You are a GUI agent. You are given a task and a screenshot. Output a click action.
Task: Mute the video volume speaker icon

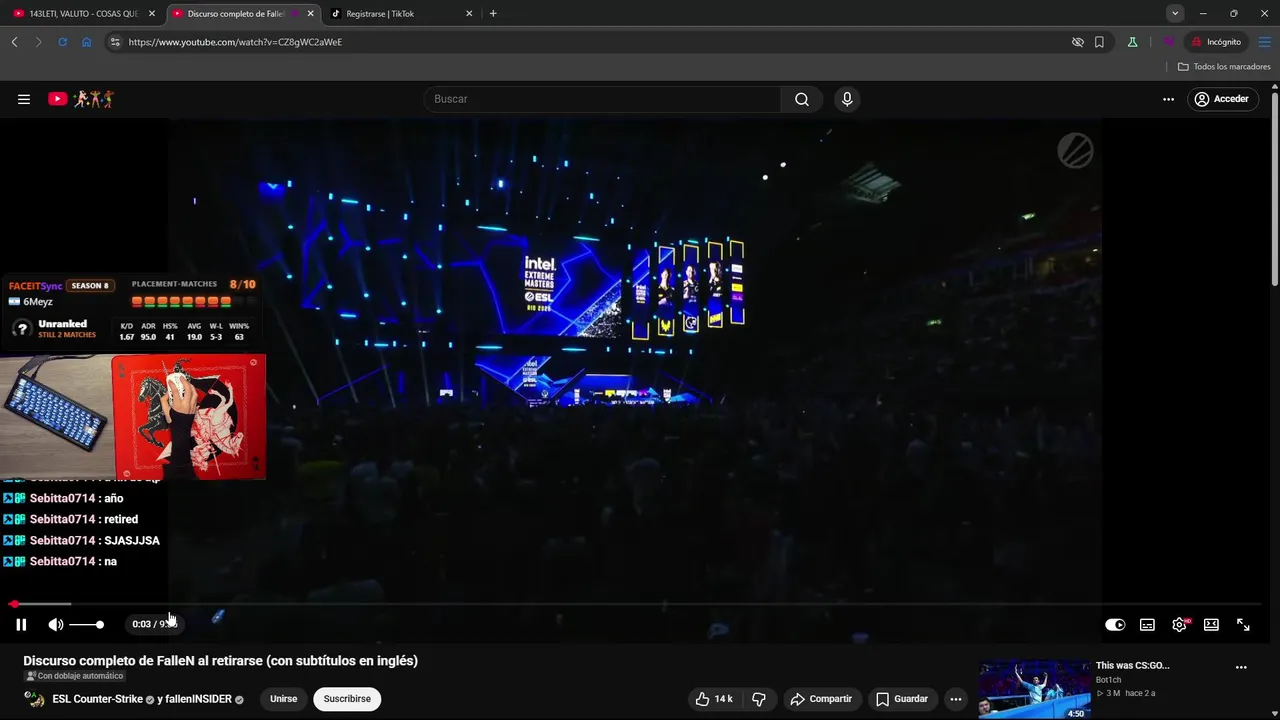(56, 625)
